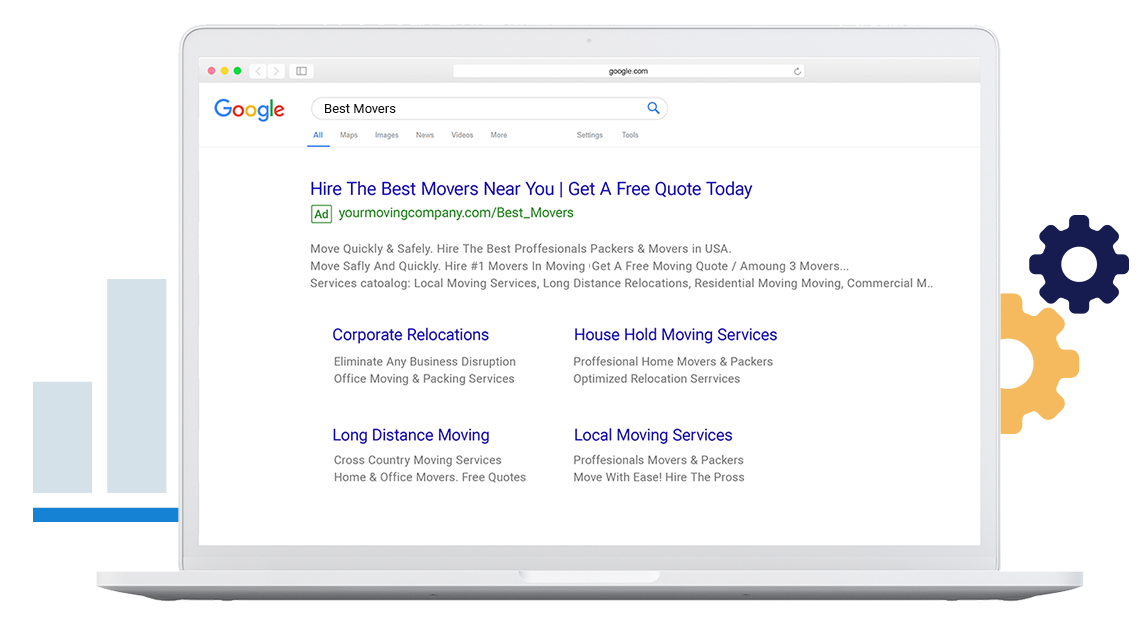Minimize the browser with the yellow button
This screenshot has width=1147, height=638.
tap(225, 71)
